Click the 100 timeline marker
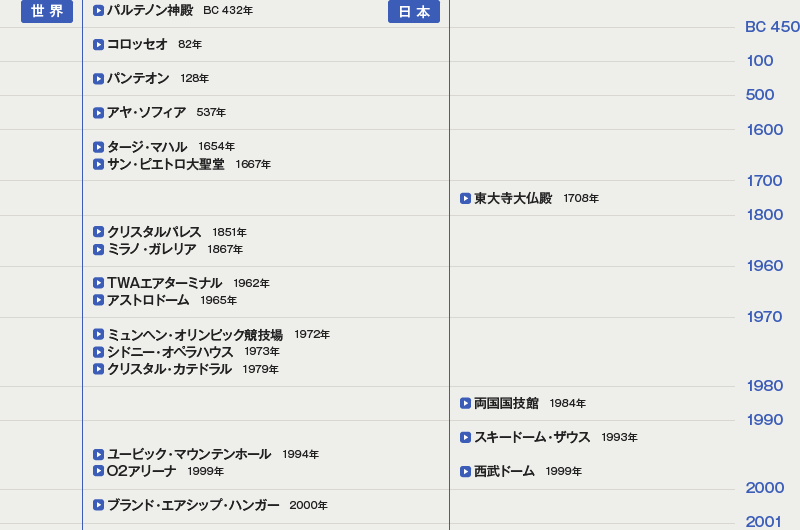 pos(760,61)
